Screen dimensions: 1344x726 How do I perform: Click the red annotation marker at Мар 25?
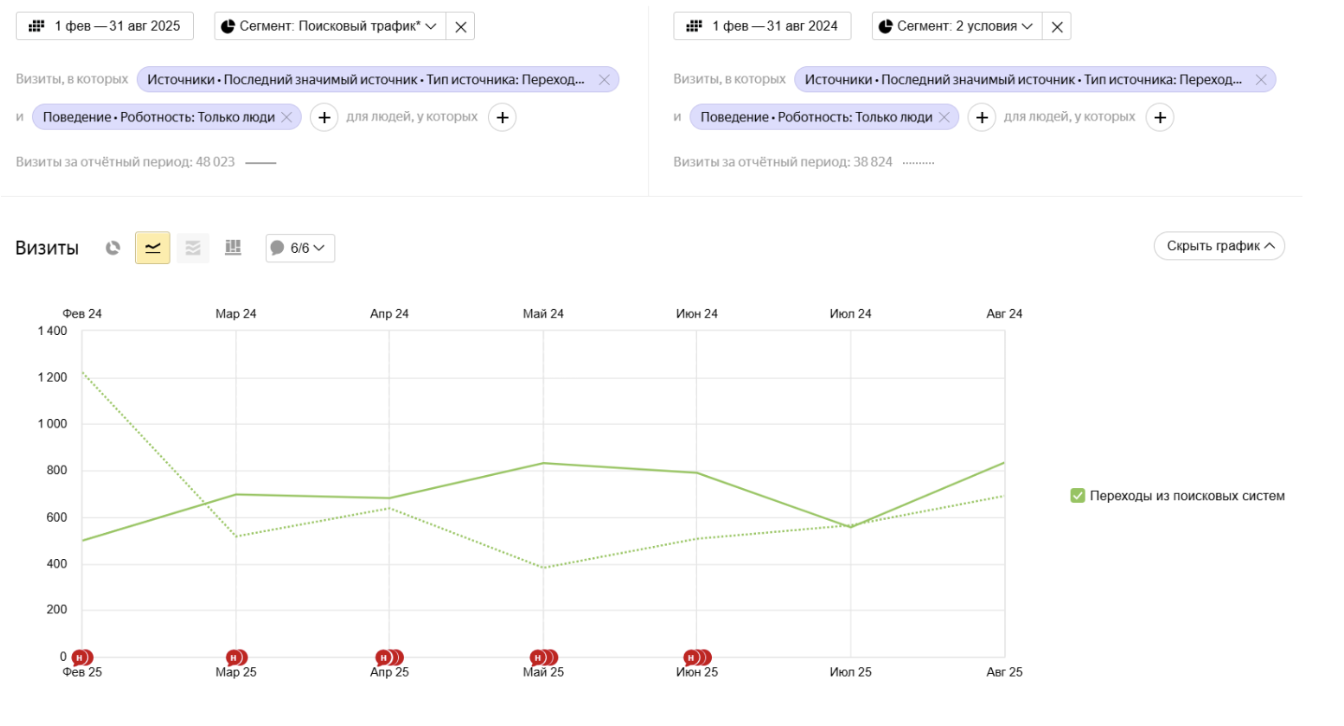tap(235, 657)
